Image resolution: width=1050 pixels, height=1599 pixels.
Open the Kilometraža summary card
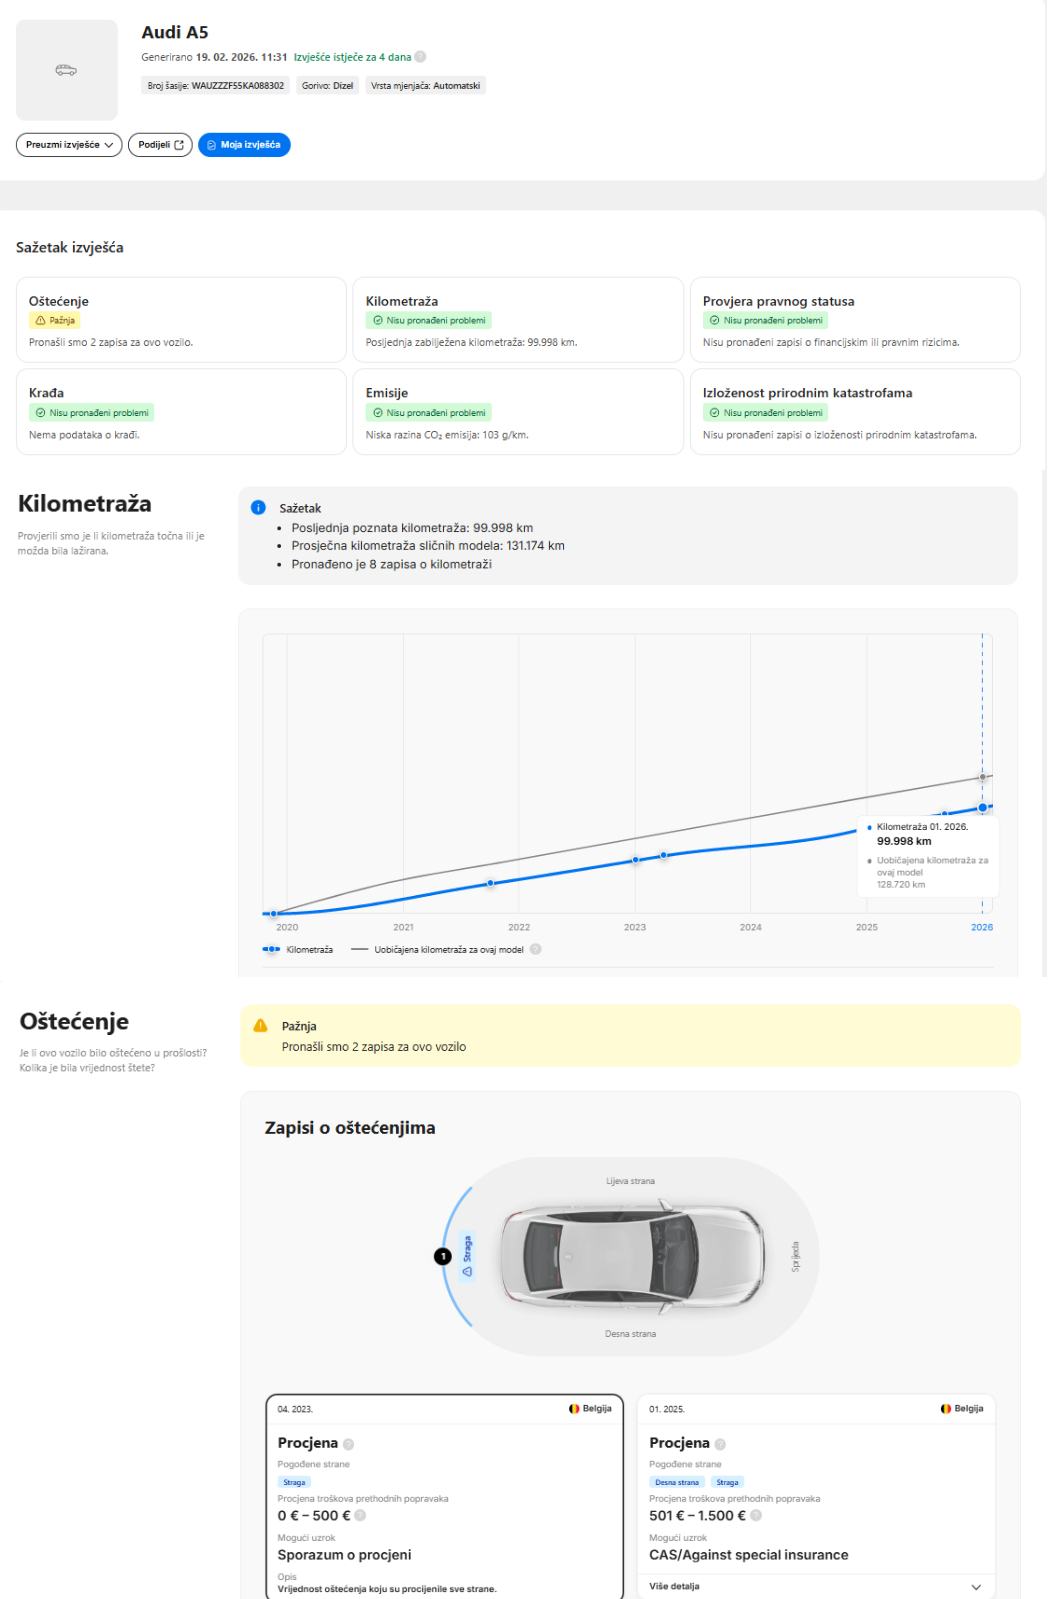click(517, 320)
